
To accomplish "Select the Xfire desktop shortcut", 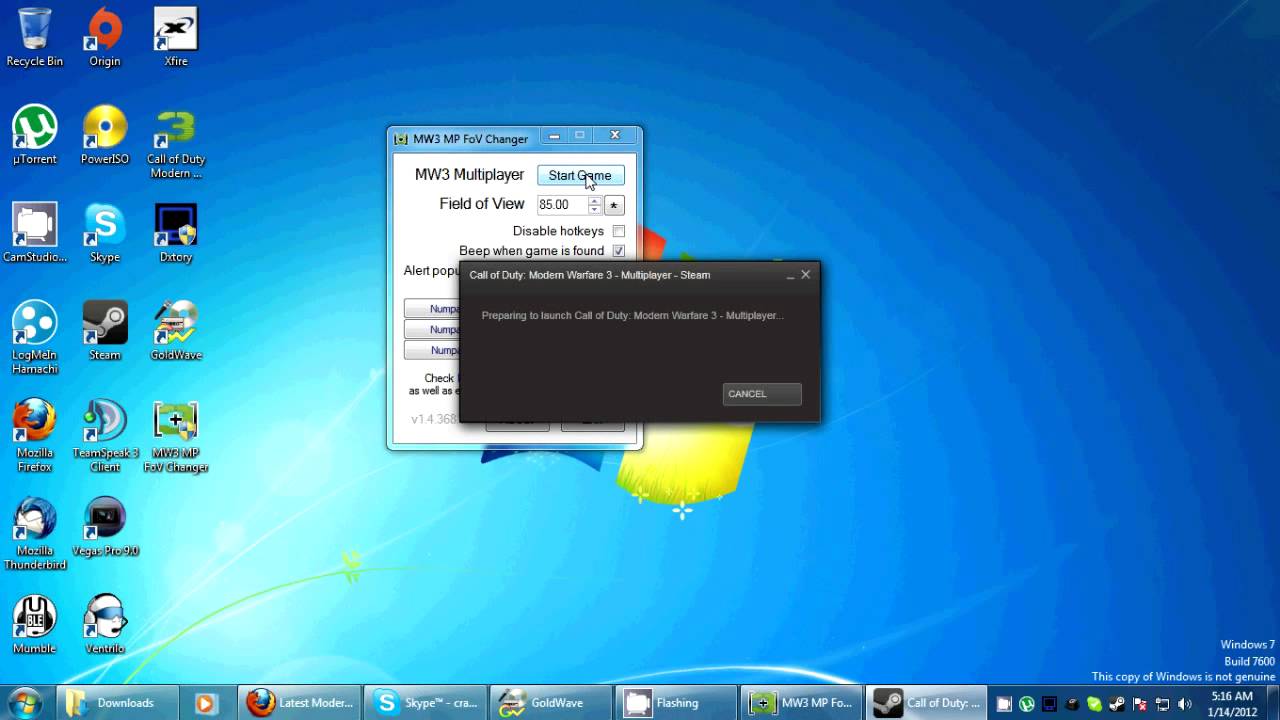I will click(175, 37).
